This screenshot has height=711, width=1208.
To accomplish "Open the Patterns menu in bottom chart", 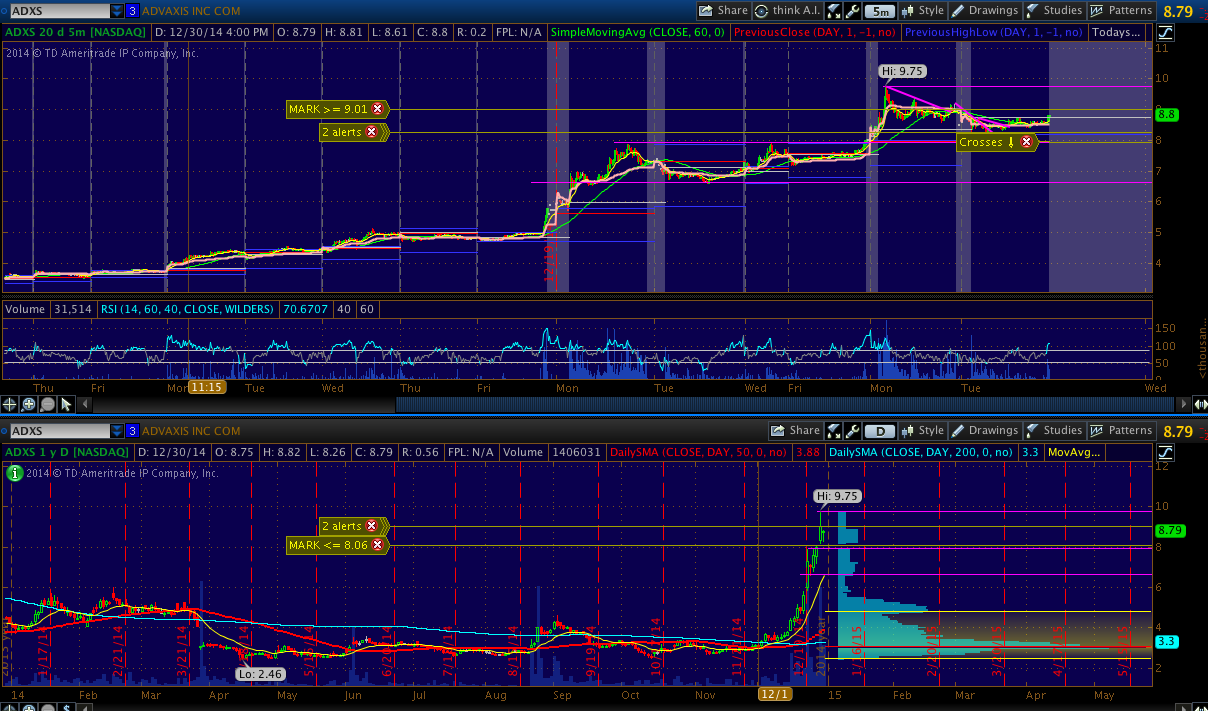I will click(x=1121, y=431).
